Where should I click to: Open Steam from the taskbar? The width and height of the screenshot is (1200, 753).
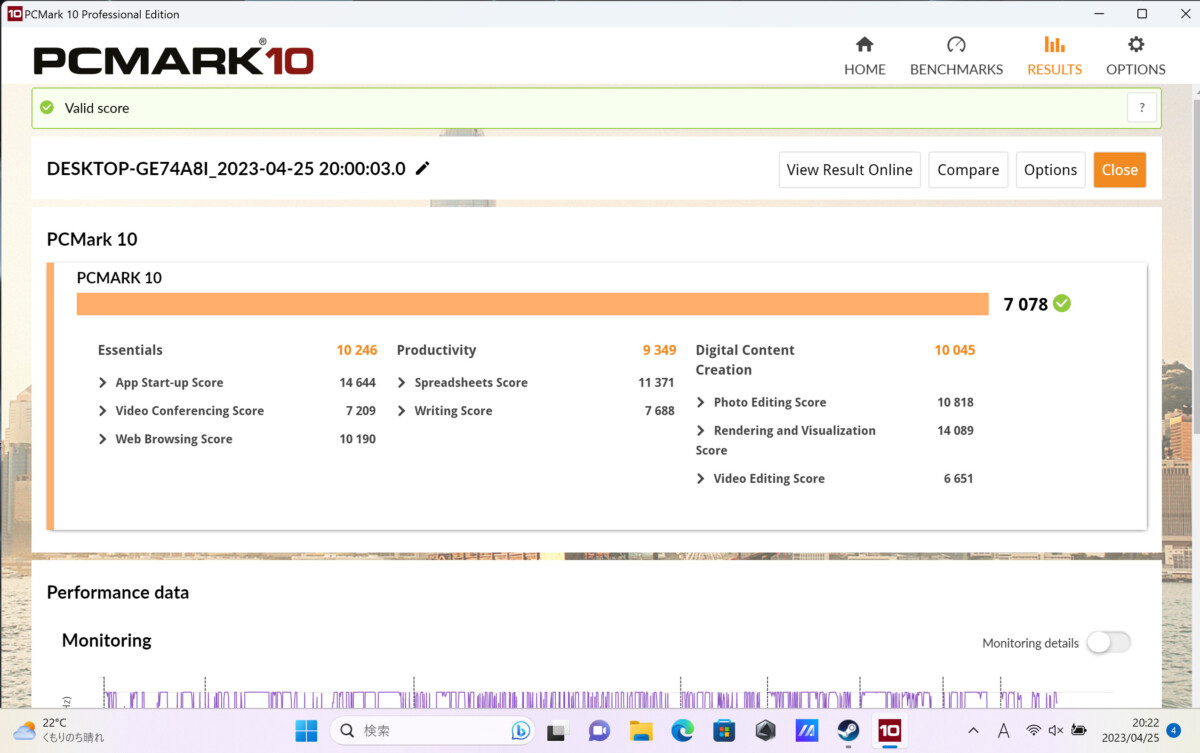tap(848, 731)
